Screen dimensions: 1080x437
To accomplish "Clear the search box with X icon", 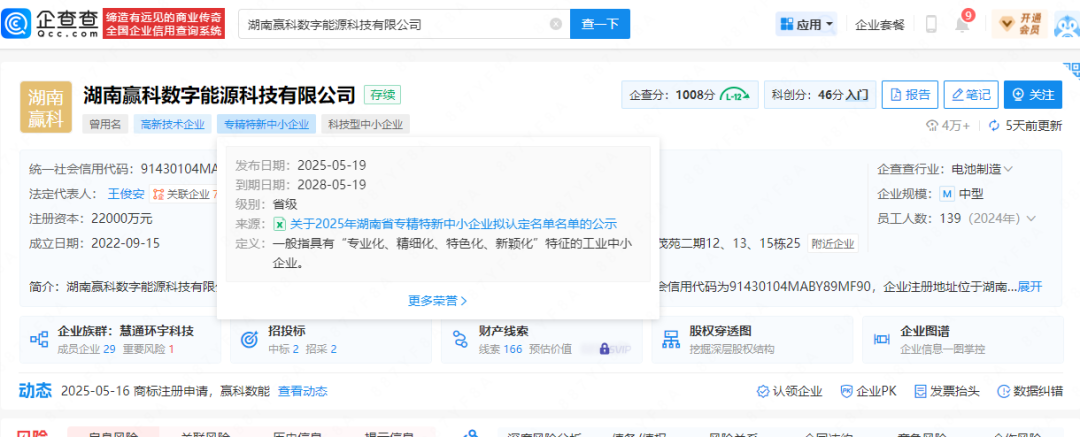I will pyautogui.click(x=556, y=24).
